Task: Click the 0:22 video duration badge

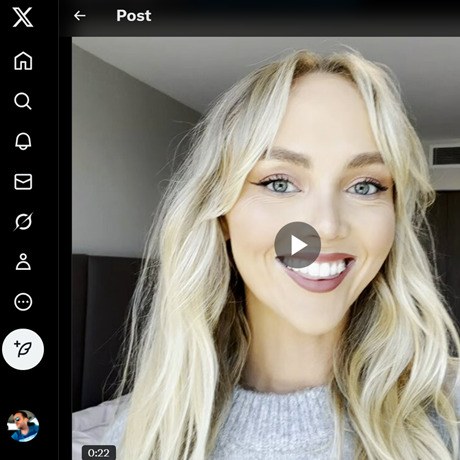Action: (99, 453)
